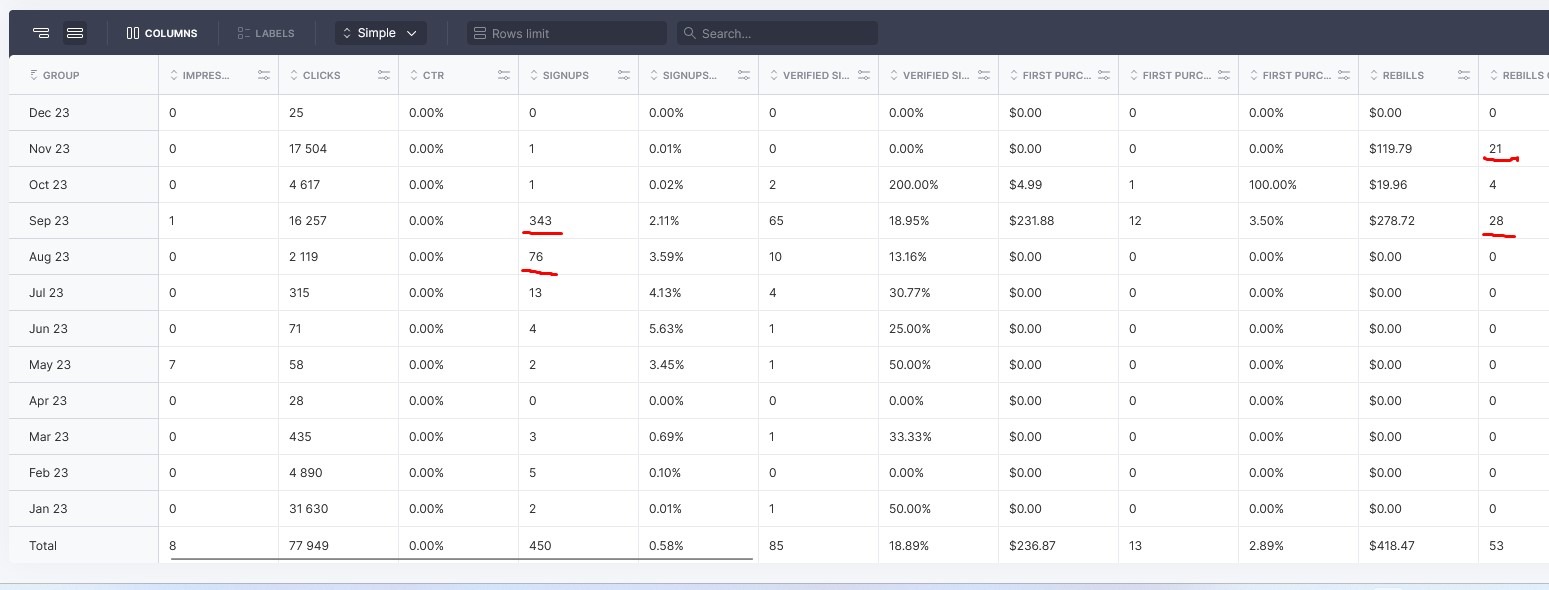This screenshot has height=590, width=1549.
Task: Select the Jul 23 group row
Action: pyautogui.click(x=47, y=293)
